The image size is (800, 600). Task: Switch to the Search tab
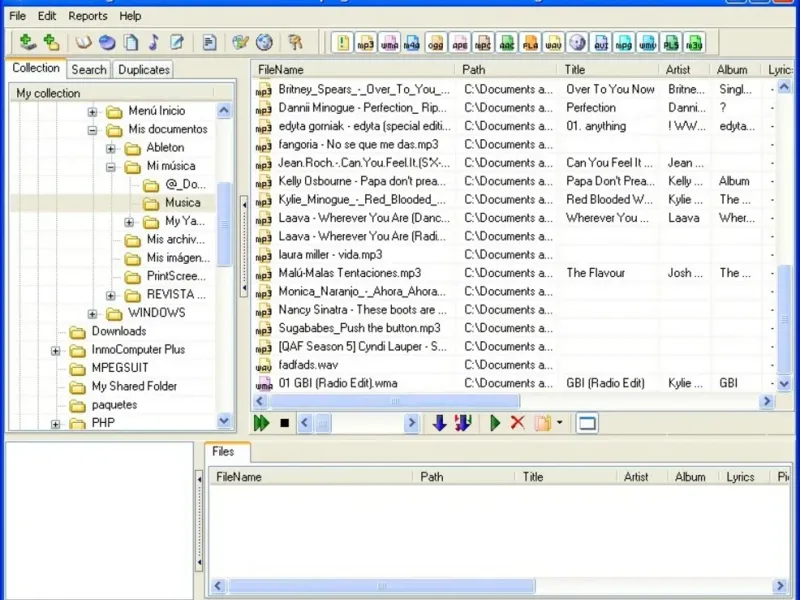pos(89,70)
